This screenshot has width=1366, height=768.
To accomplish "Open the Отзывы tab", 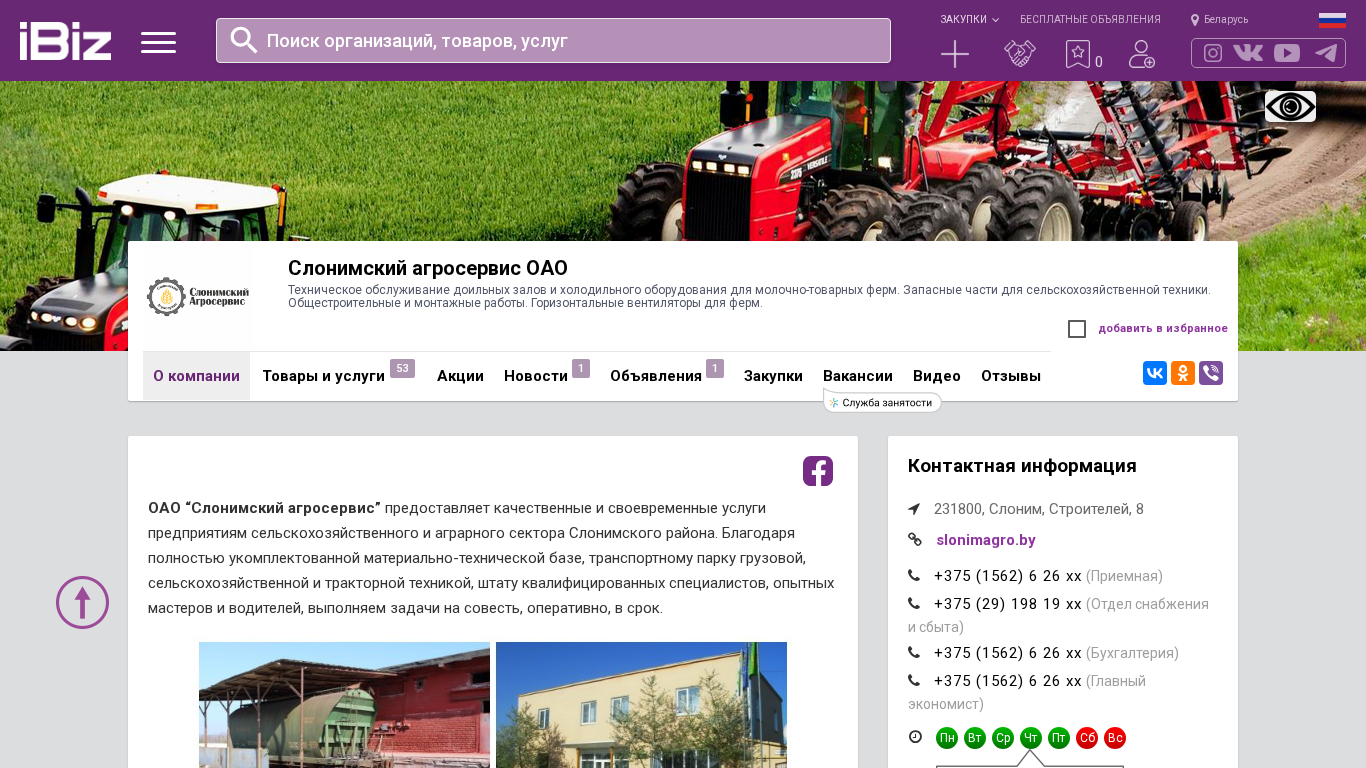I will coord(1011,376).
